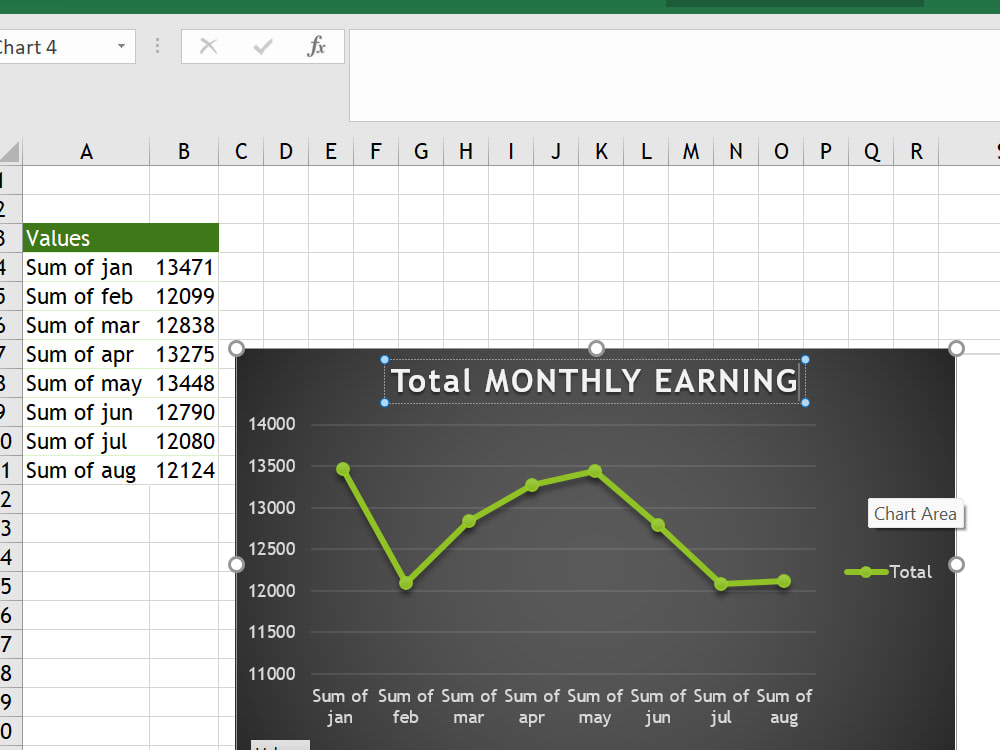Open the Insert Function fx icon

click(x=316, y=46)
